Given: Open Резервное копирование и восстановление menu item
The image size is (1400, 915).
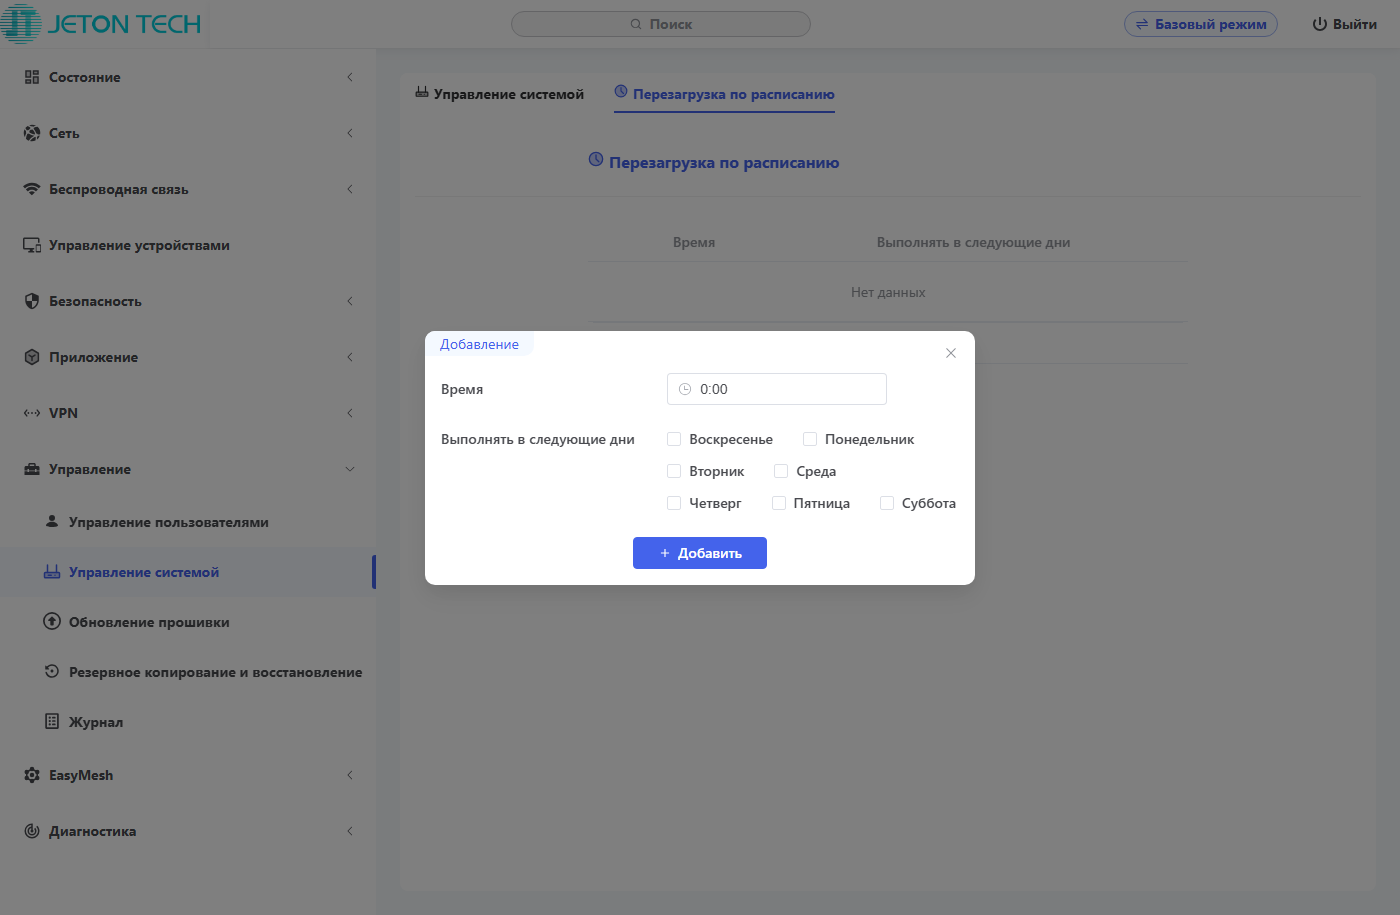Looking at the screenshot, I should (x=215, y=672).
